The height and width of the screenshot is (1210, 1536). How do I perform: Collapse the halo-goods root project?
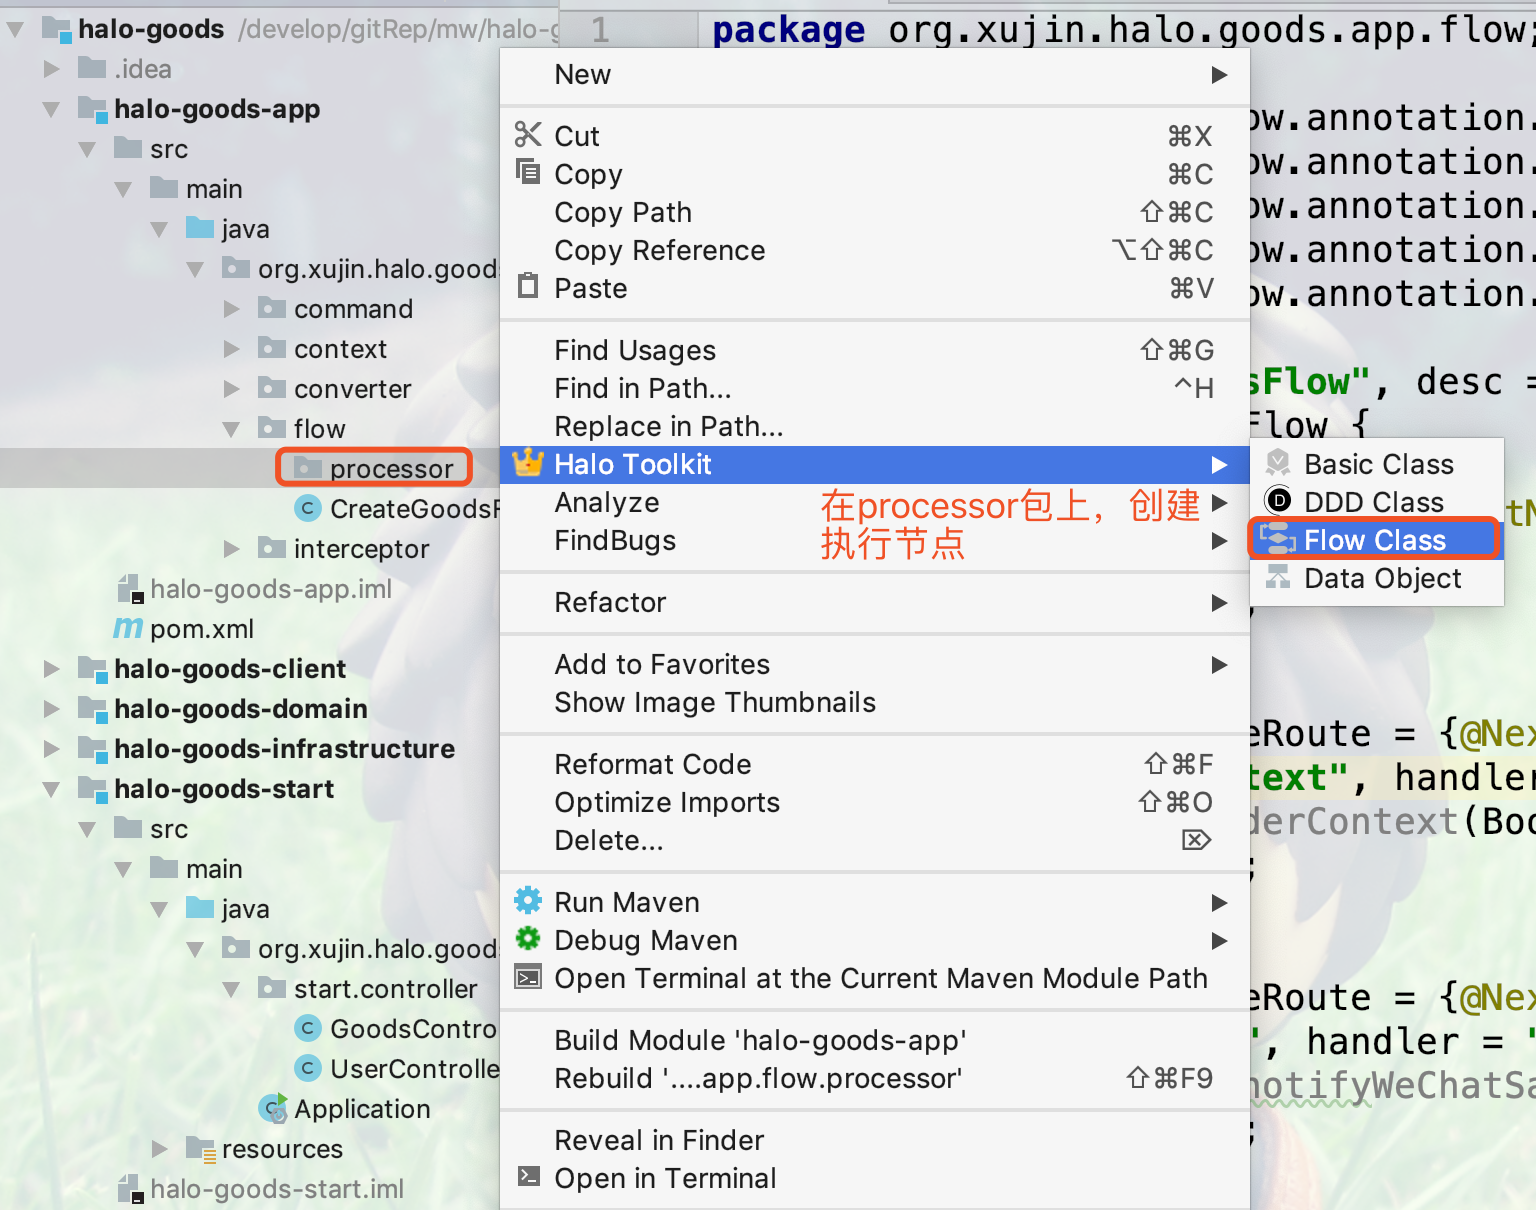click(x=16, y=29)
